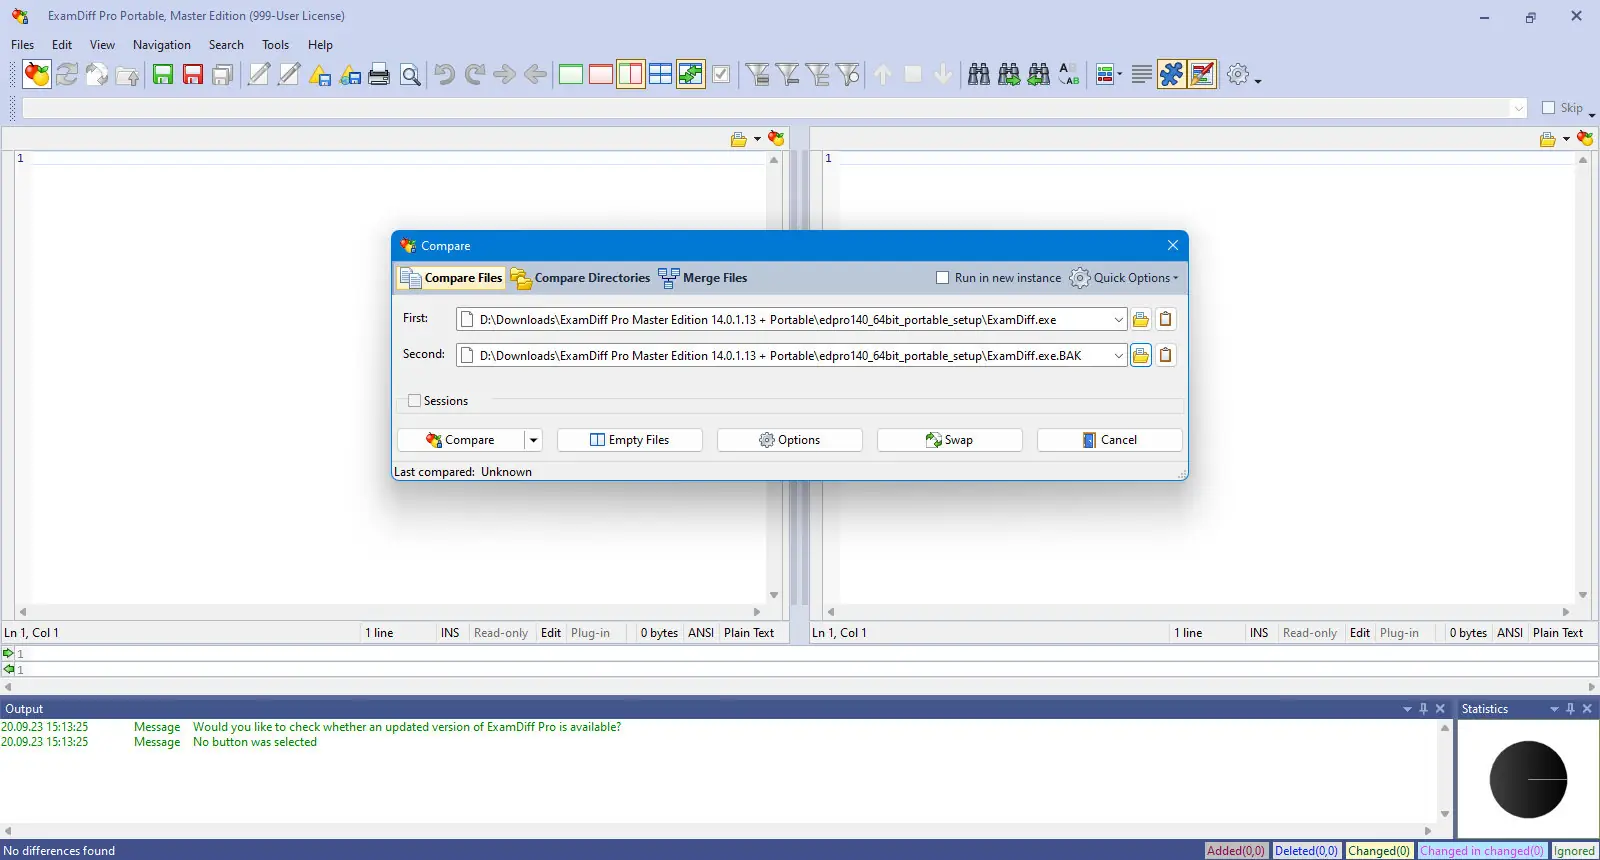Toggle the synchronized scrolling green-arrows icon
Viewport: 1600px width, 860px height.
pyautogui.click(x=691, y=74)
